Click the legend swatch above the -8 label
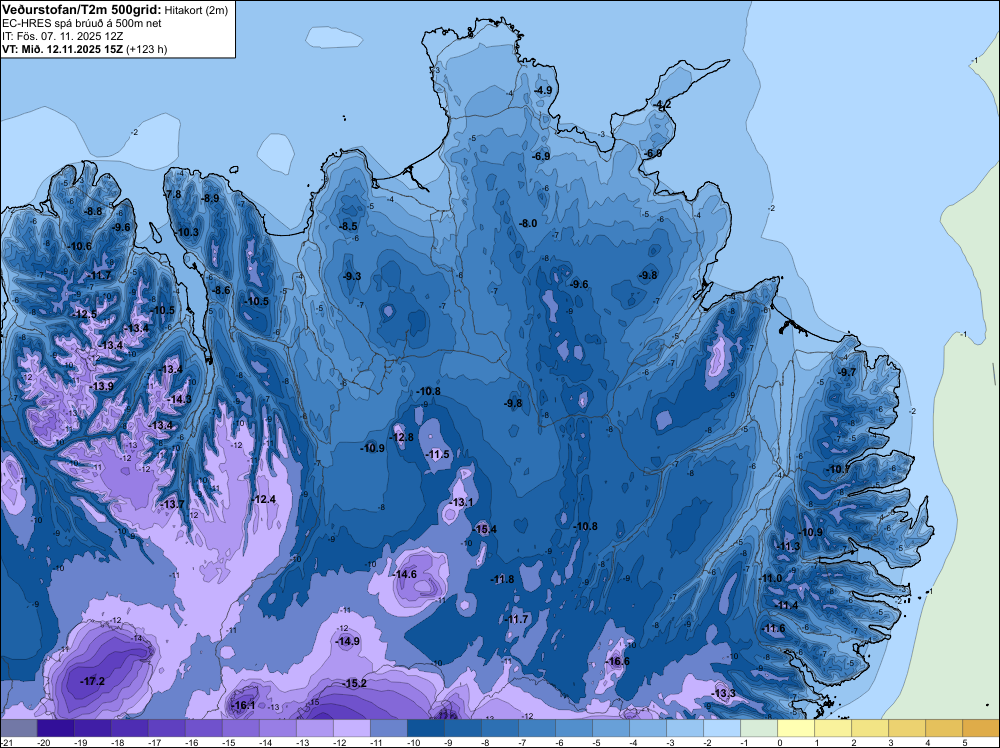 499,728
